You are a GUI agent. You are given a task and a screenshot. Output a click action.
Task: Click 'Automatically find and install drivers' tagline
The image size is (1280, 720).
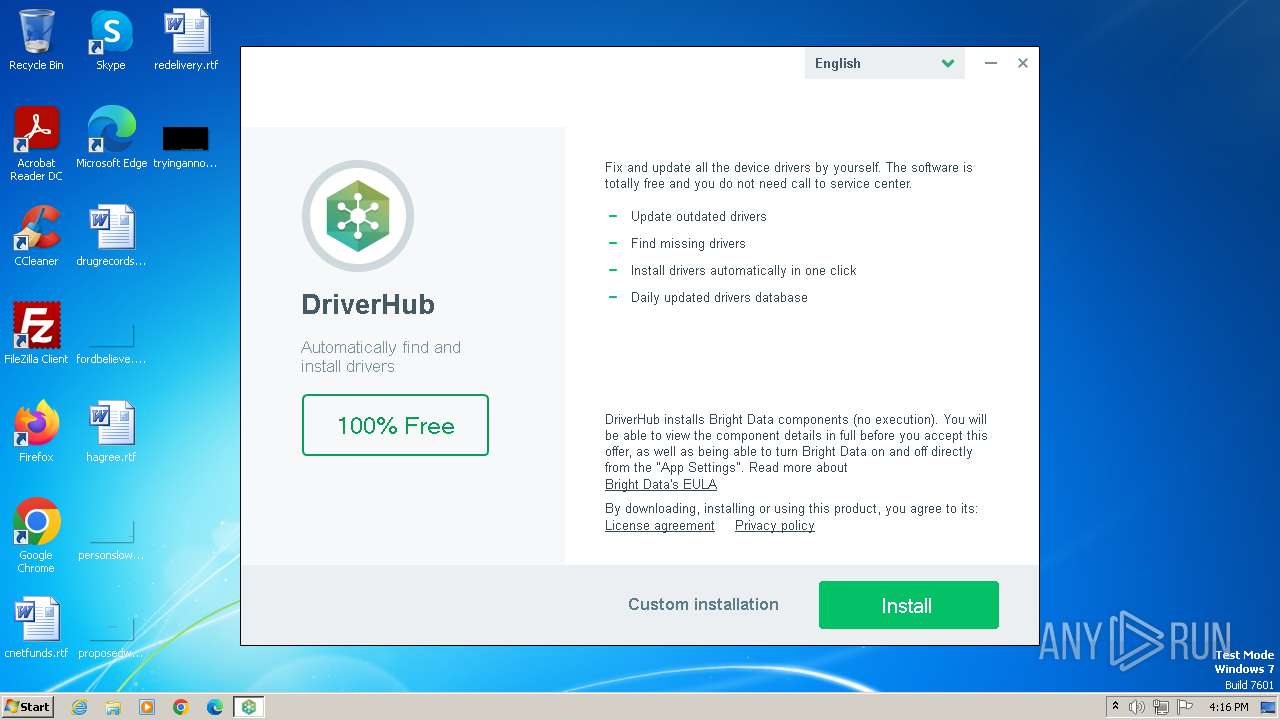pos(381,357)
